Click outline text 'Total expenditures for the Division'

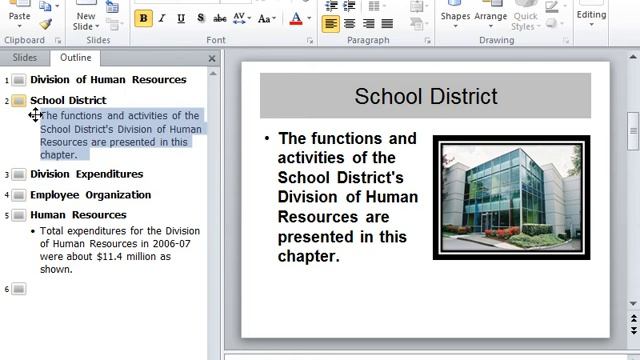point(120,231)
